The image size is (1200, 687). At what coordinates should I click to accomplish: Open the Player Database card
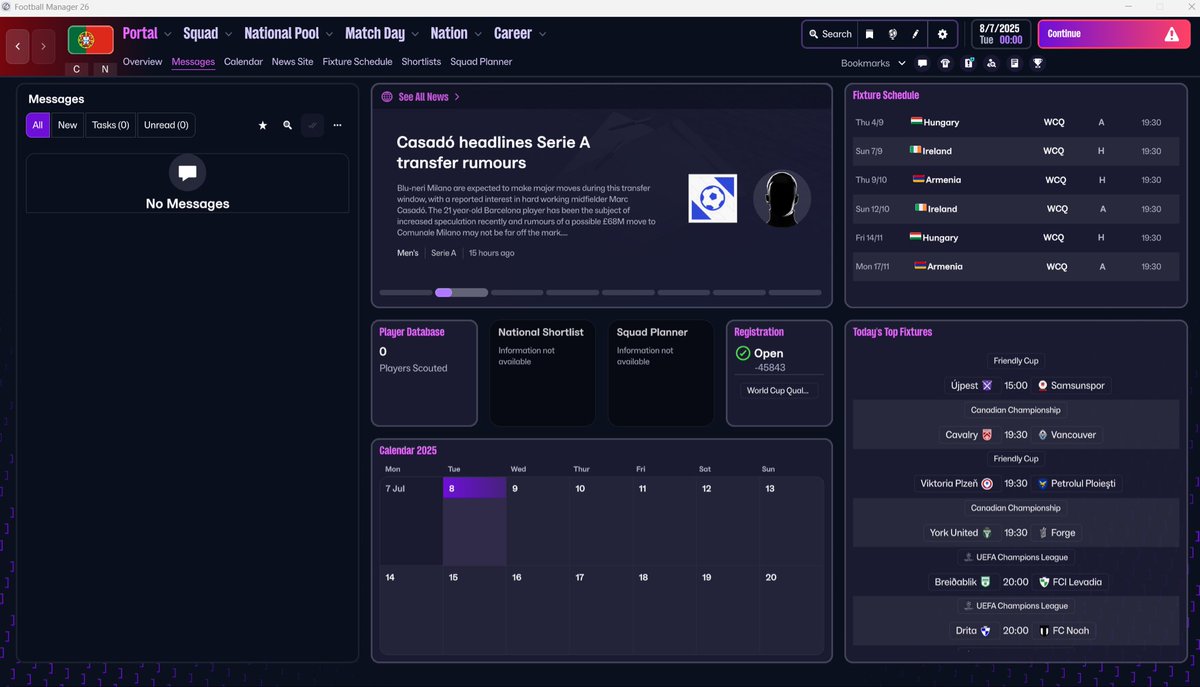pos(424,373)
